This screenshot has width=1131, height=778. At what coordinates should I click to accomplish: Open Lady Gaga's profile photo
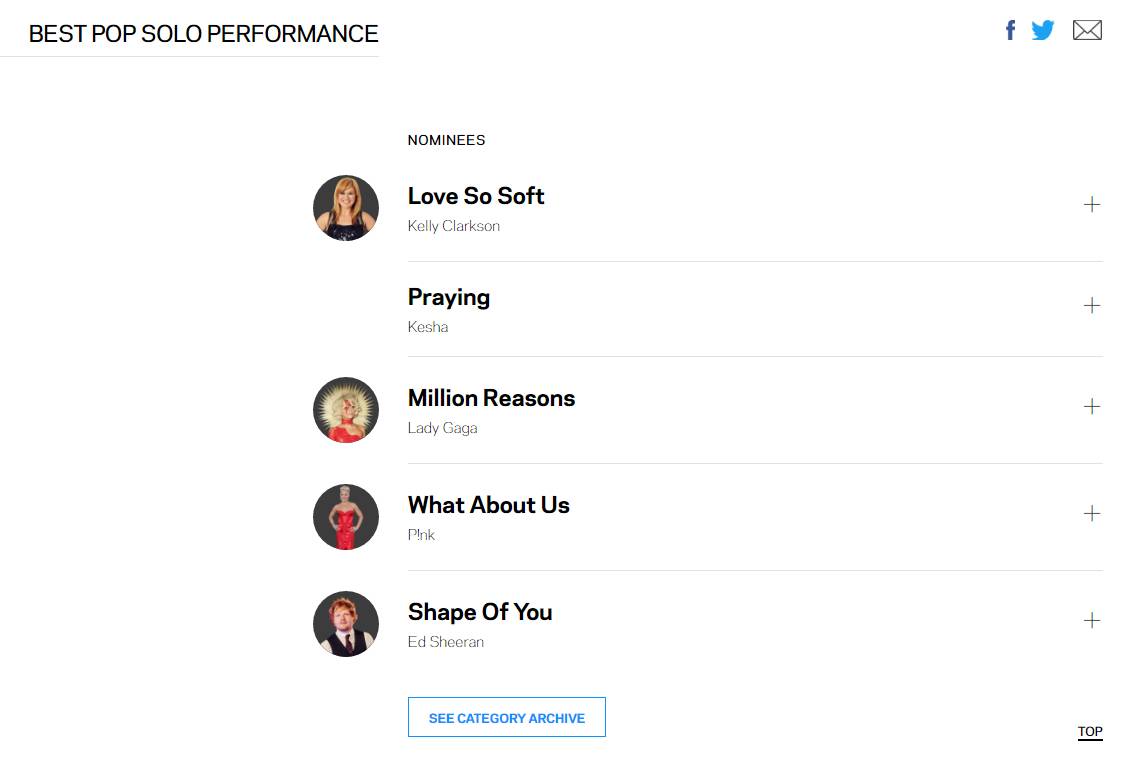(x=346, y=410)
